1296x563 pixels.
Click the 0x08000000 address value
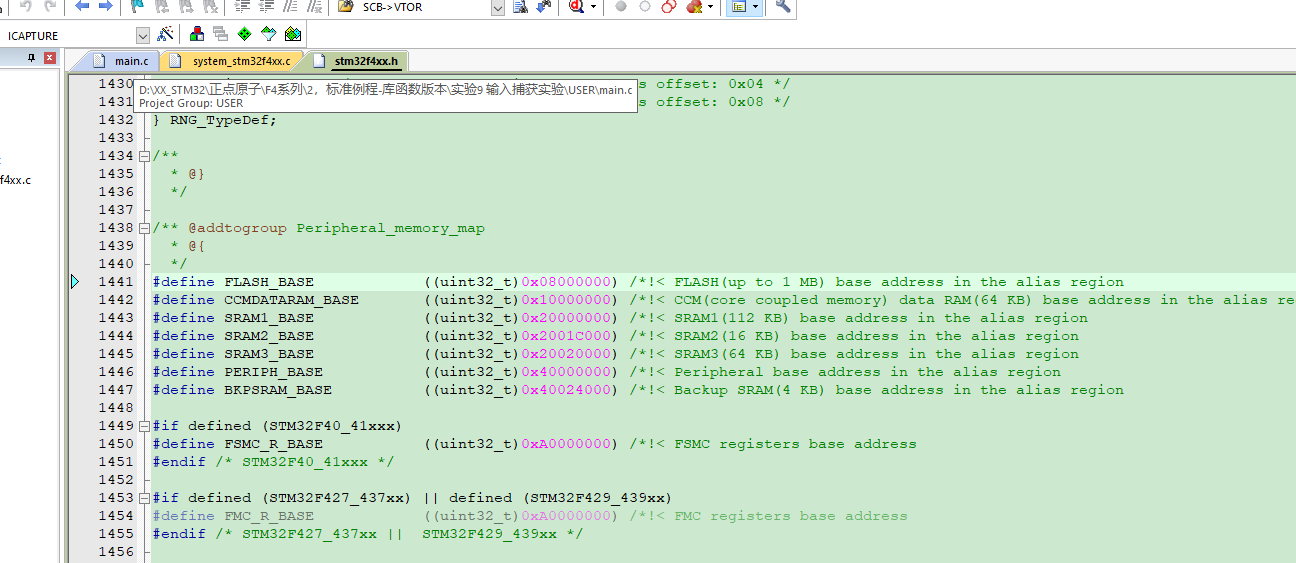pyautogui.click(x=566, y=282)
